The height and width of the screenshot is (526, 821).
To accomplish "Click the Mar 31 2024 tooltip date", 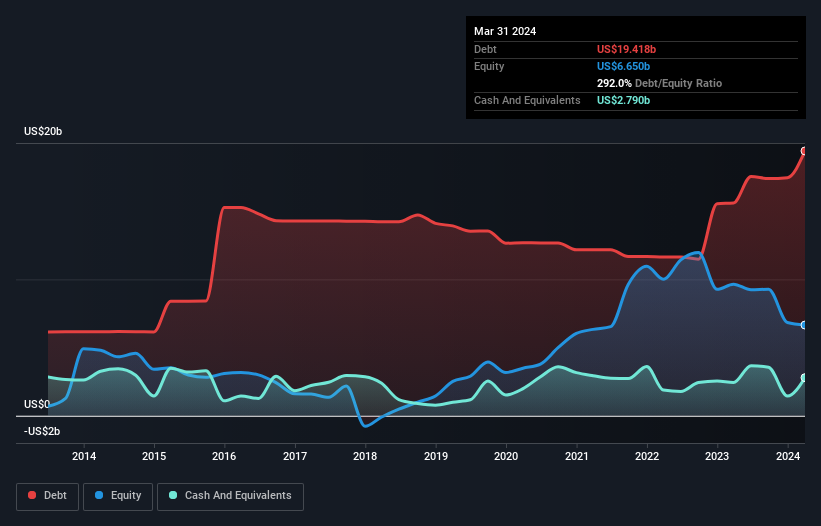I will (x=505, y=31).
